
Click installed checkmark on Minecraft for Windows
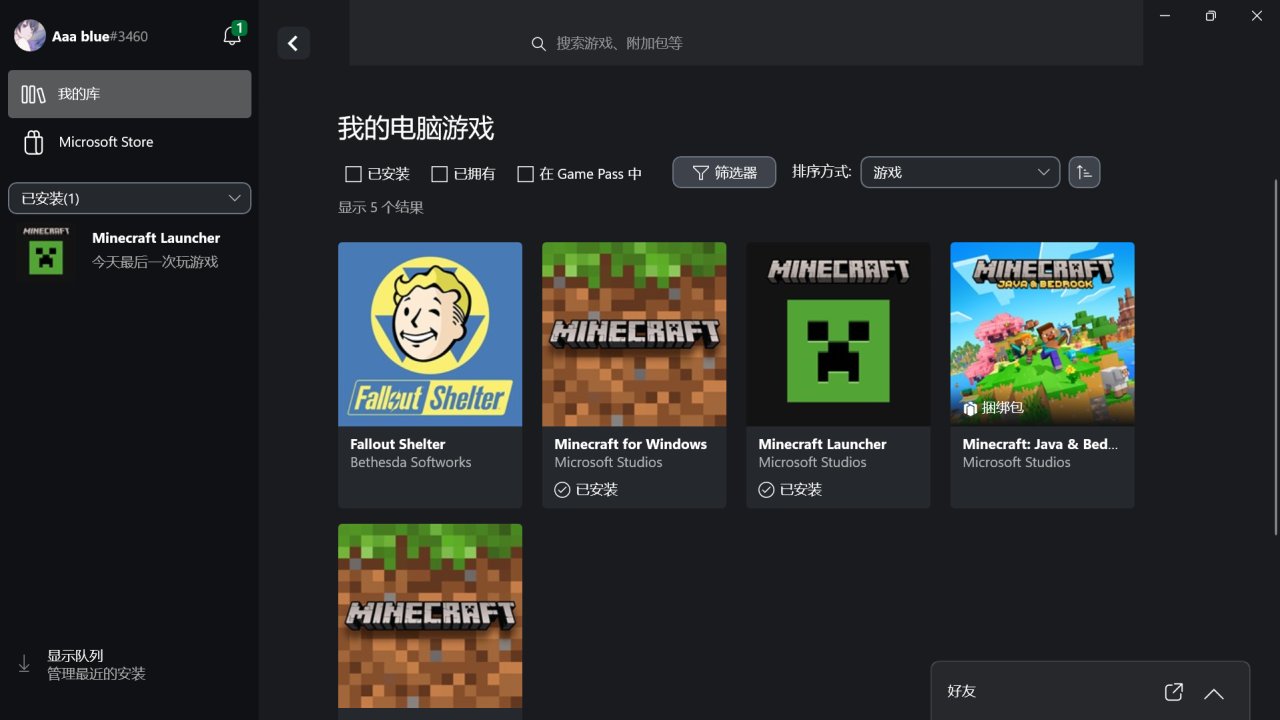point(562,490)
